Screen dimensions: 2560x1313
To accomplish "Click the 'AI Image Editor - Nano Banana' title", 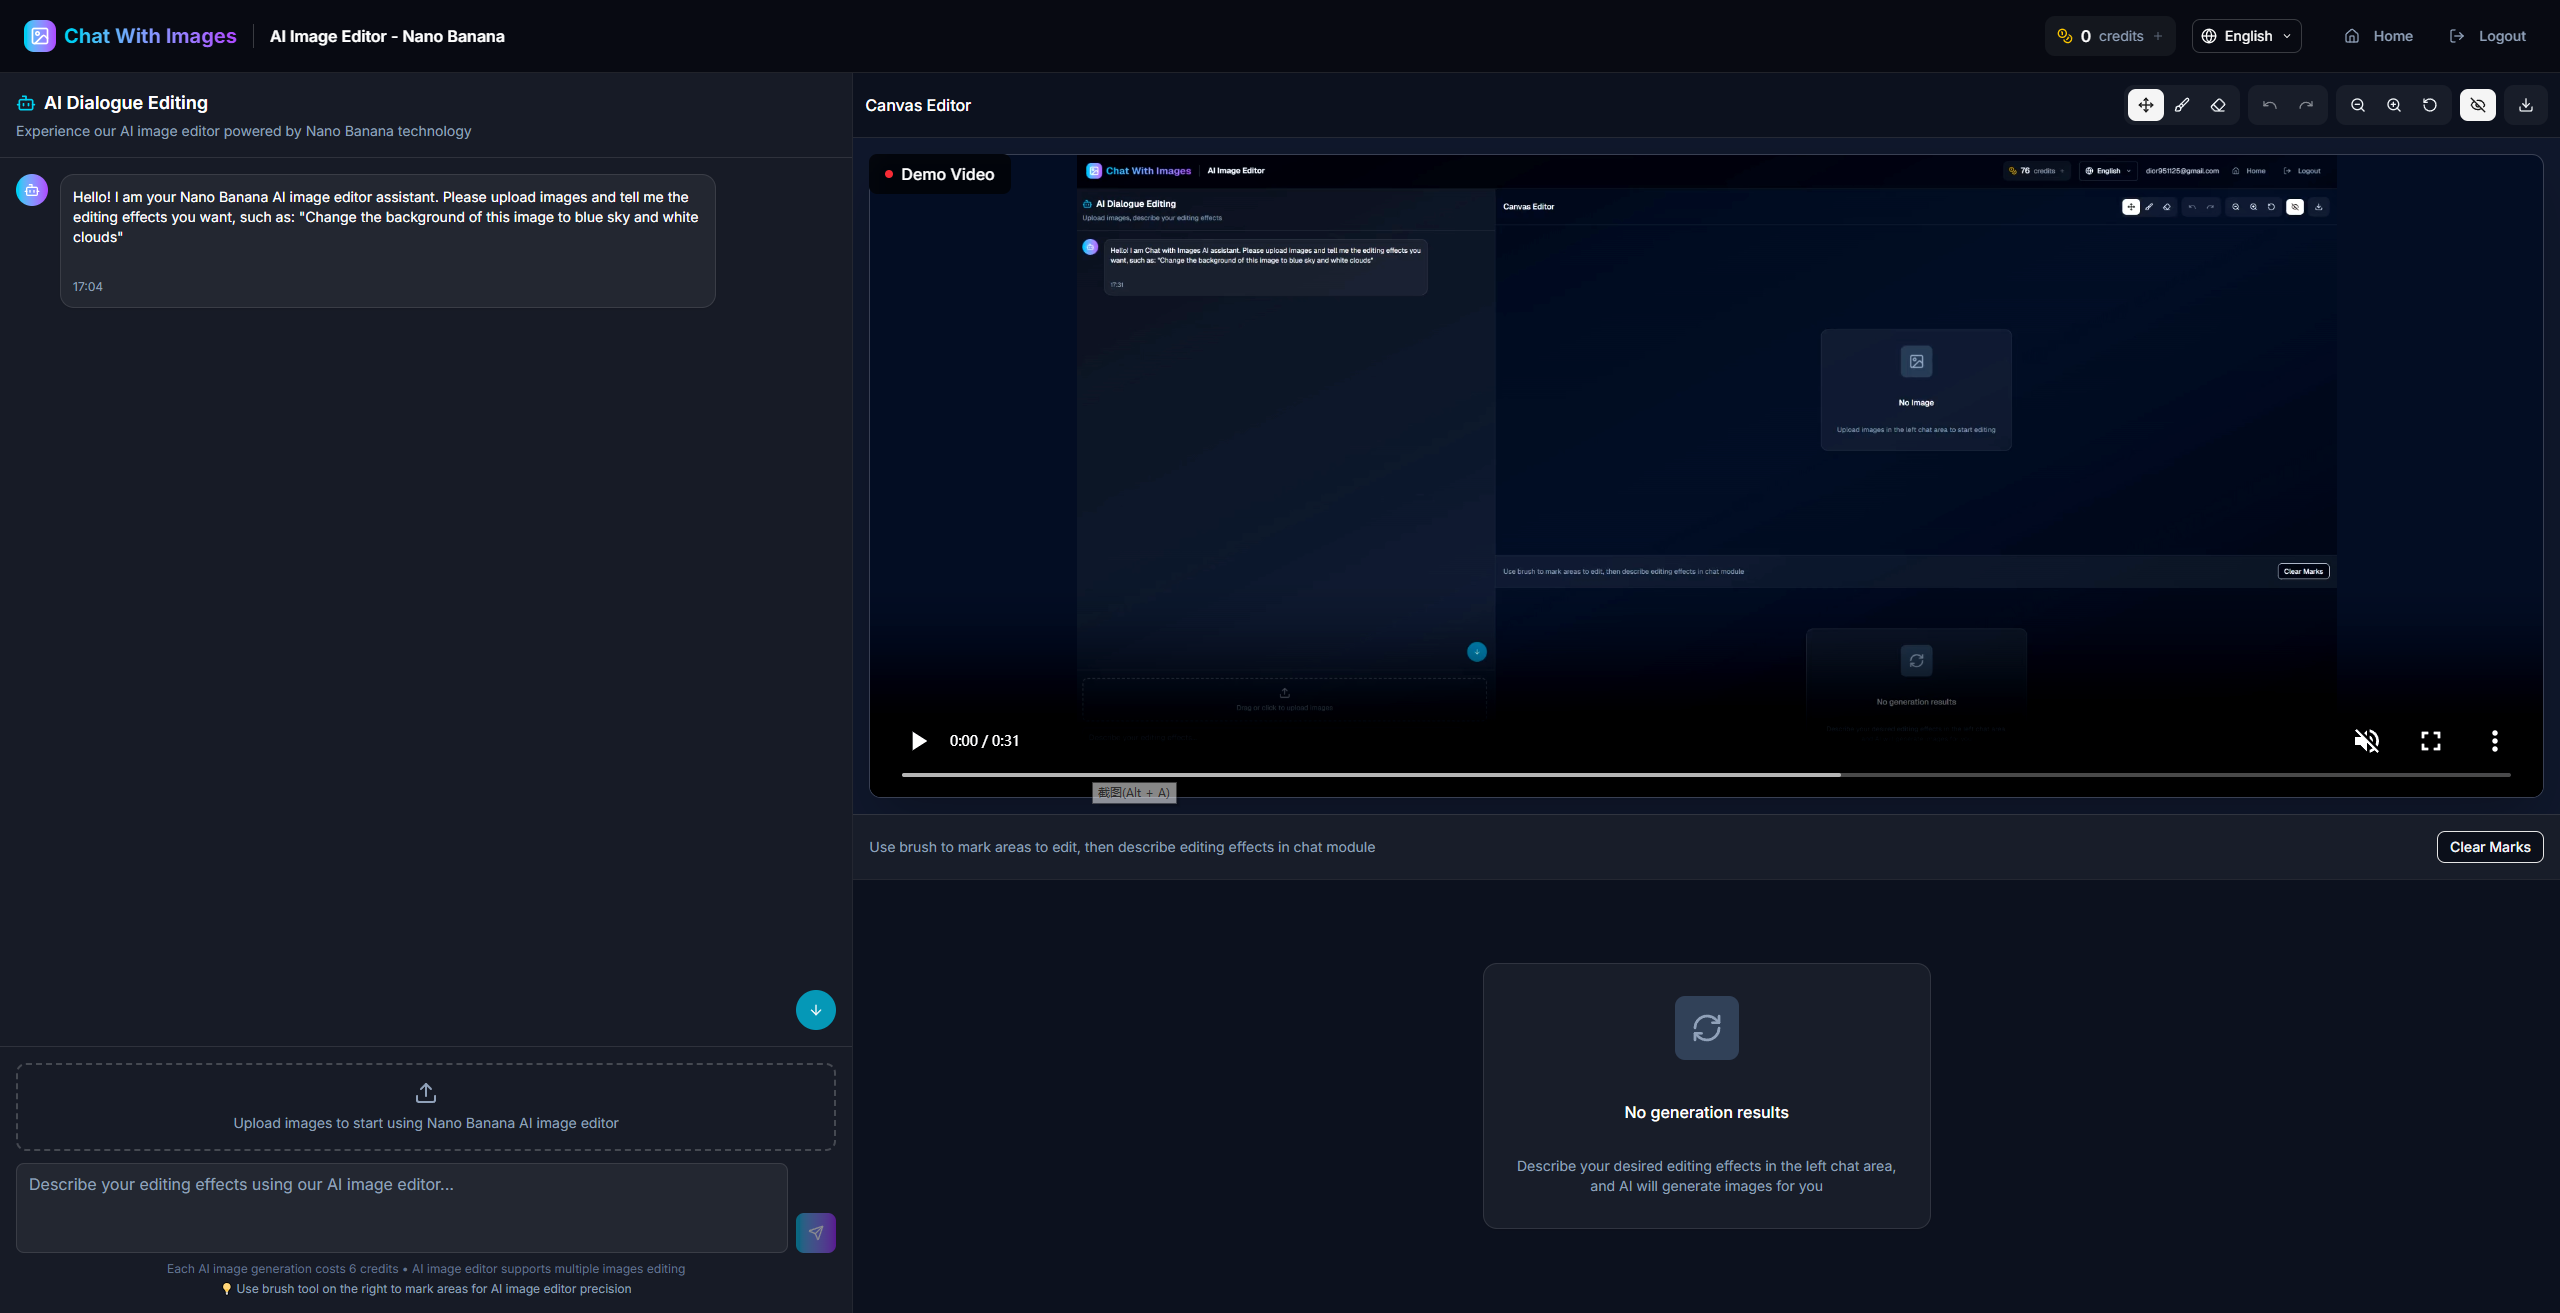I will coord(388,36).
